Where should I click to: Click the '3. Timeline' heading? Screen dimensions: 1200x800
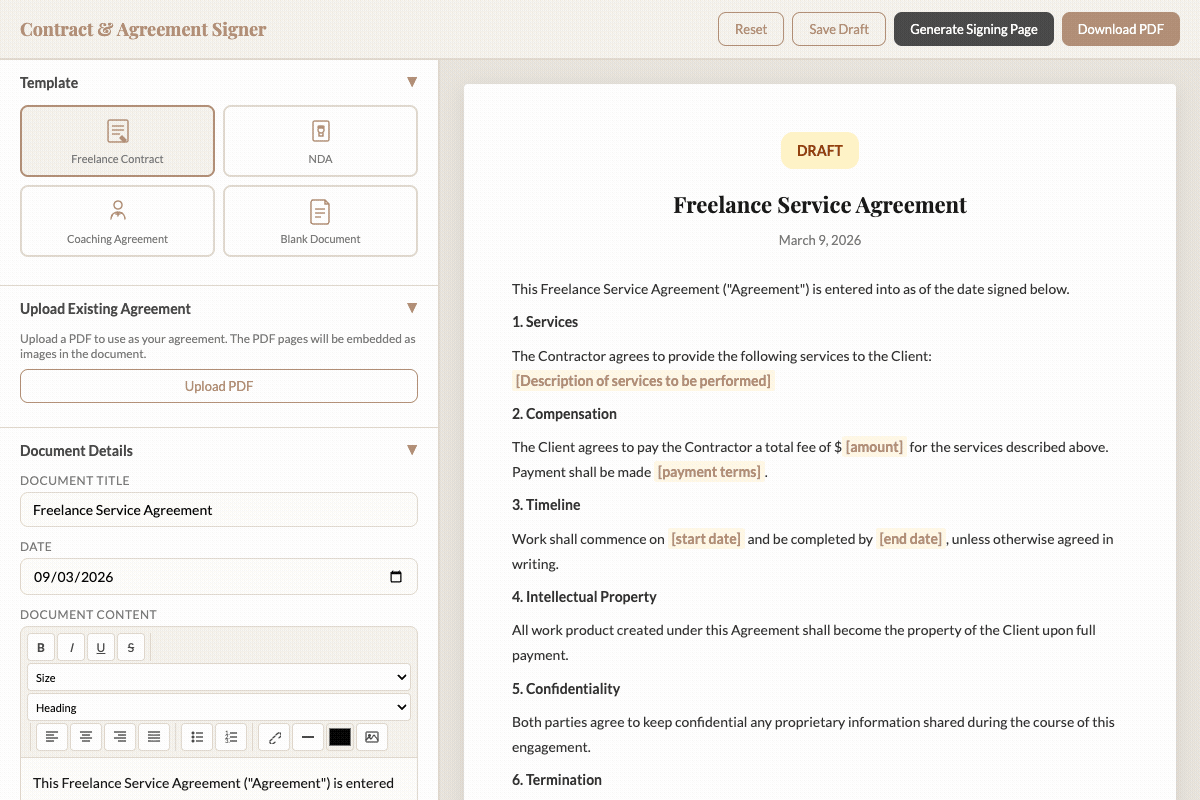pos(546,505)
